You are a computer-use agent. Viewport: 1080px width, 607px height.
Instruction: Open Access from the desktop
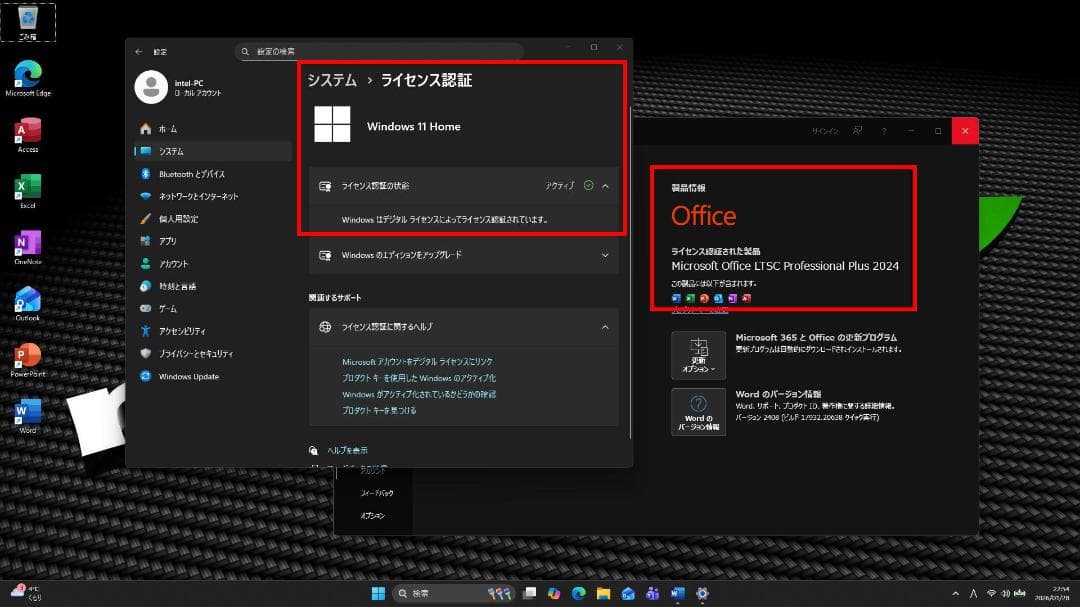[x=27, y=131]
